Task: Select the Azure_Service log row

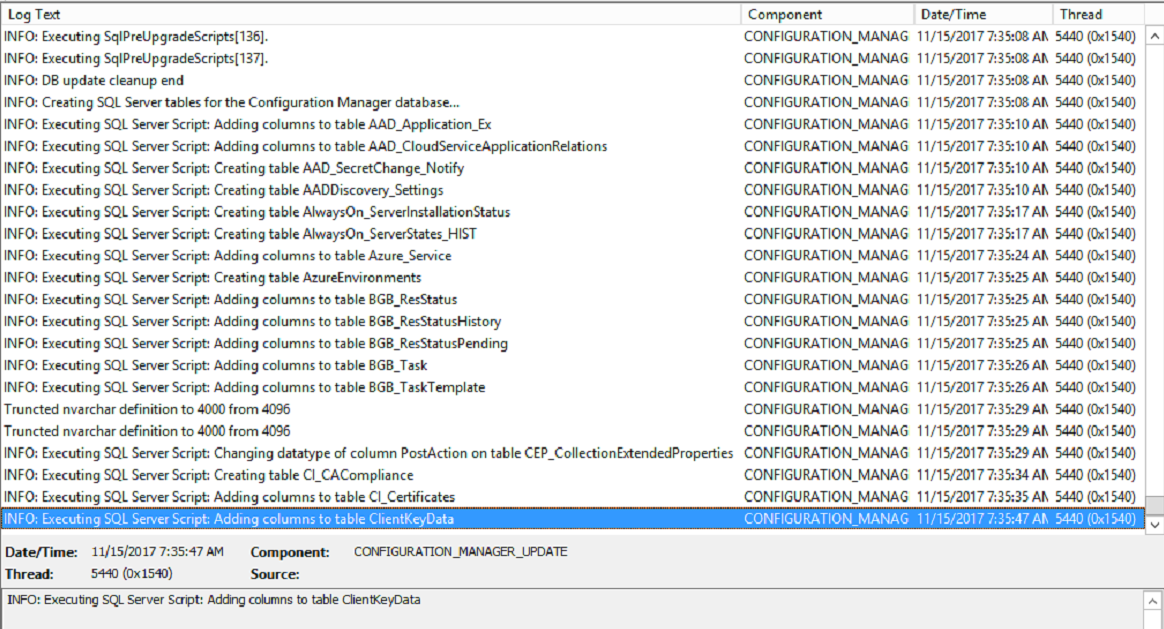Action: pyautogui.click(x=572, y=255)
